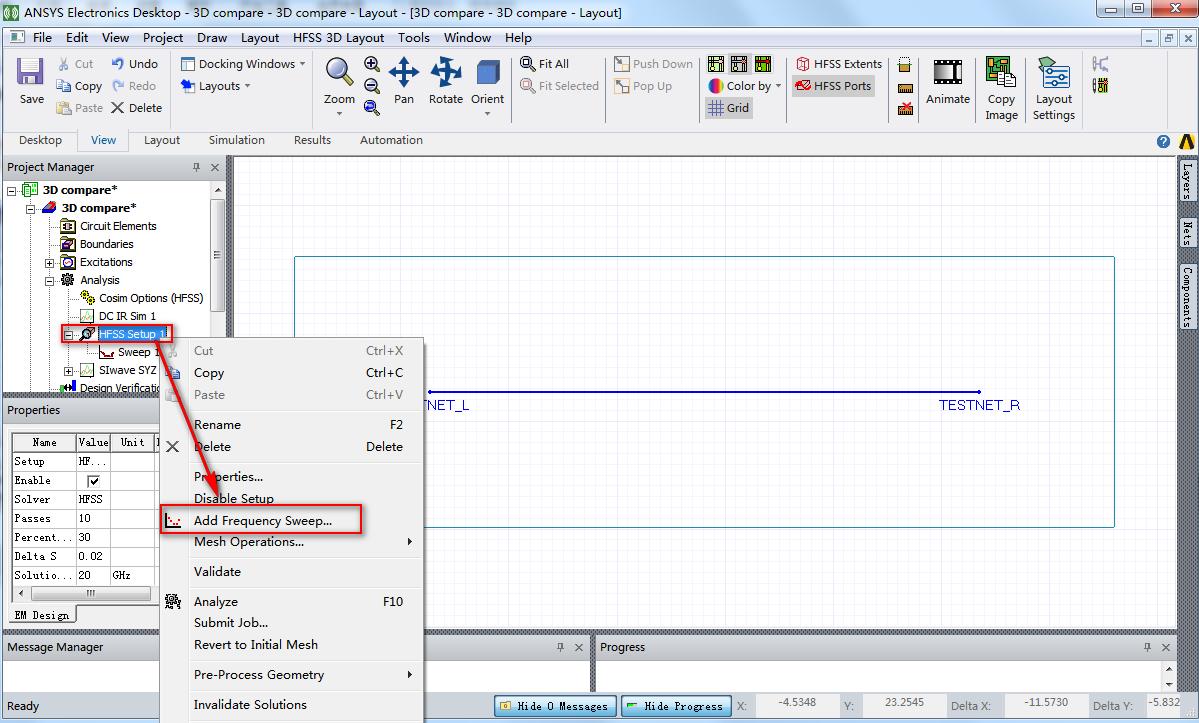Toggle HFSS Ports visibility

(x=833, y=86)
